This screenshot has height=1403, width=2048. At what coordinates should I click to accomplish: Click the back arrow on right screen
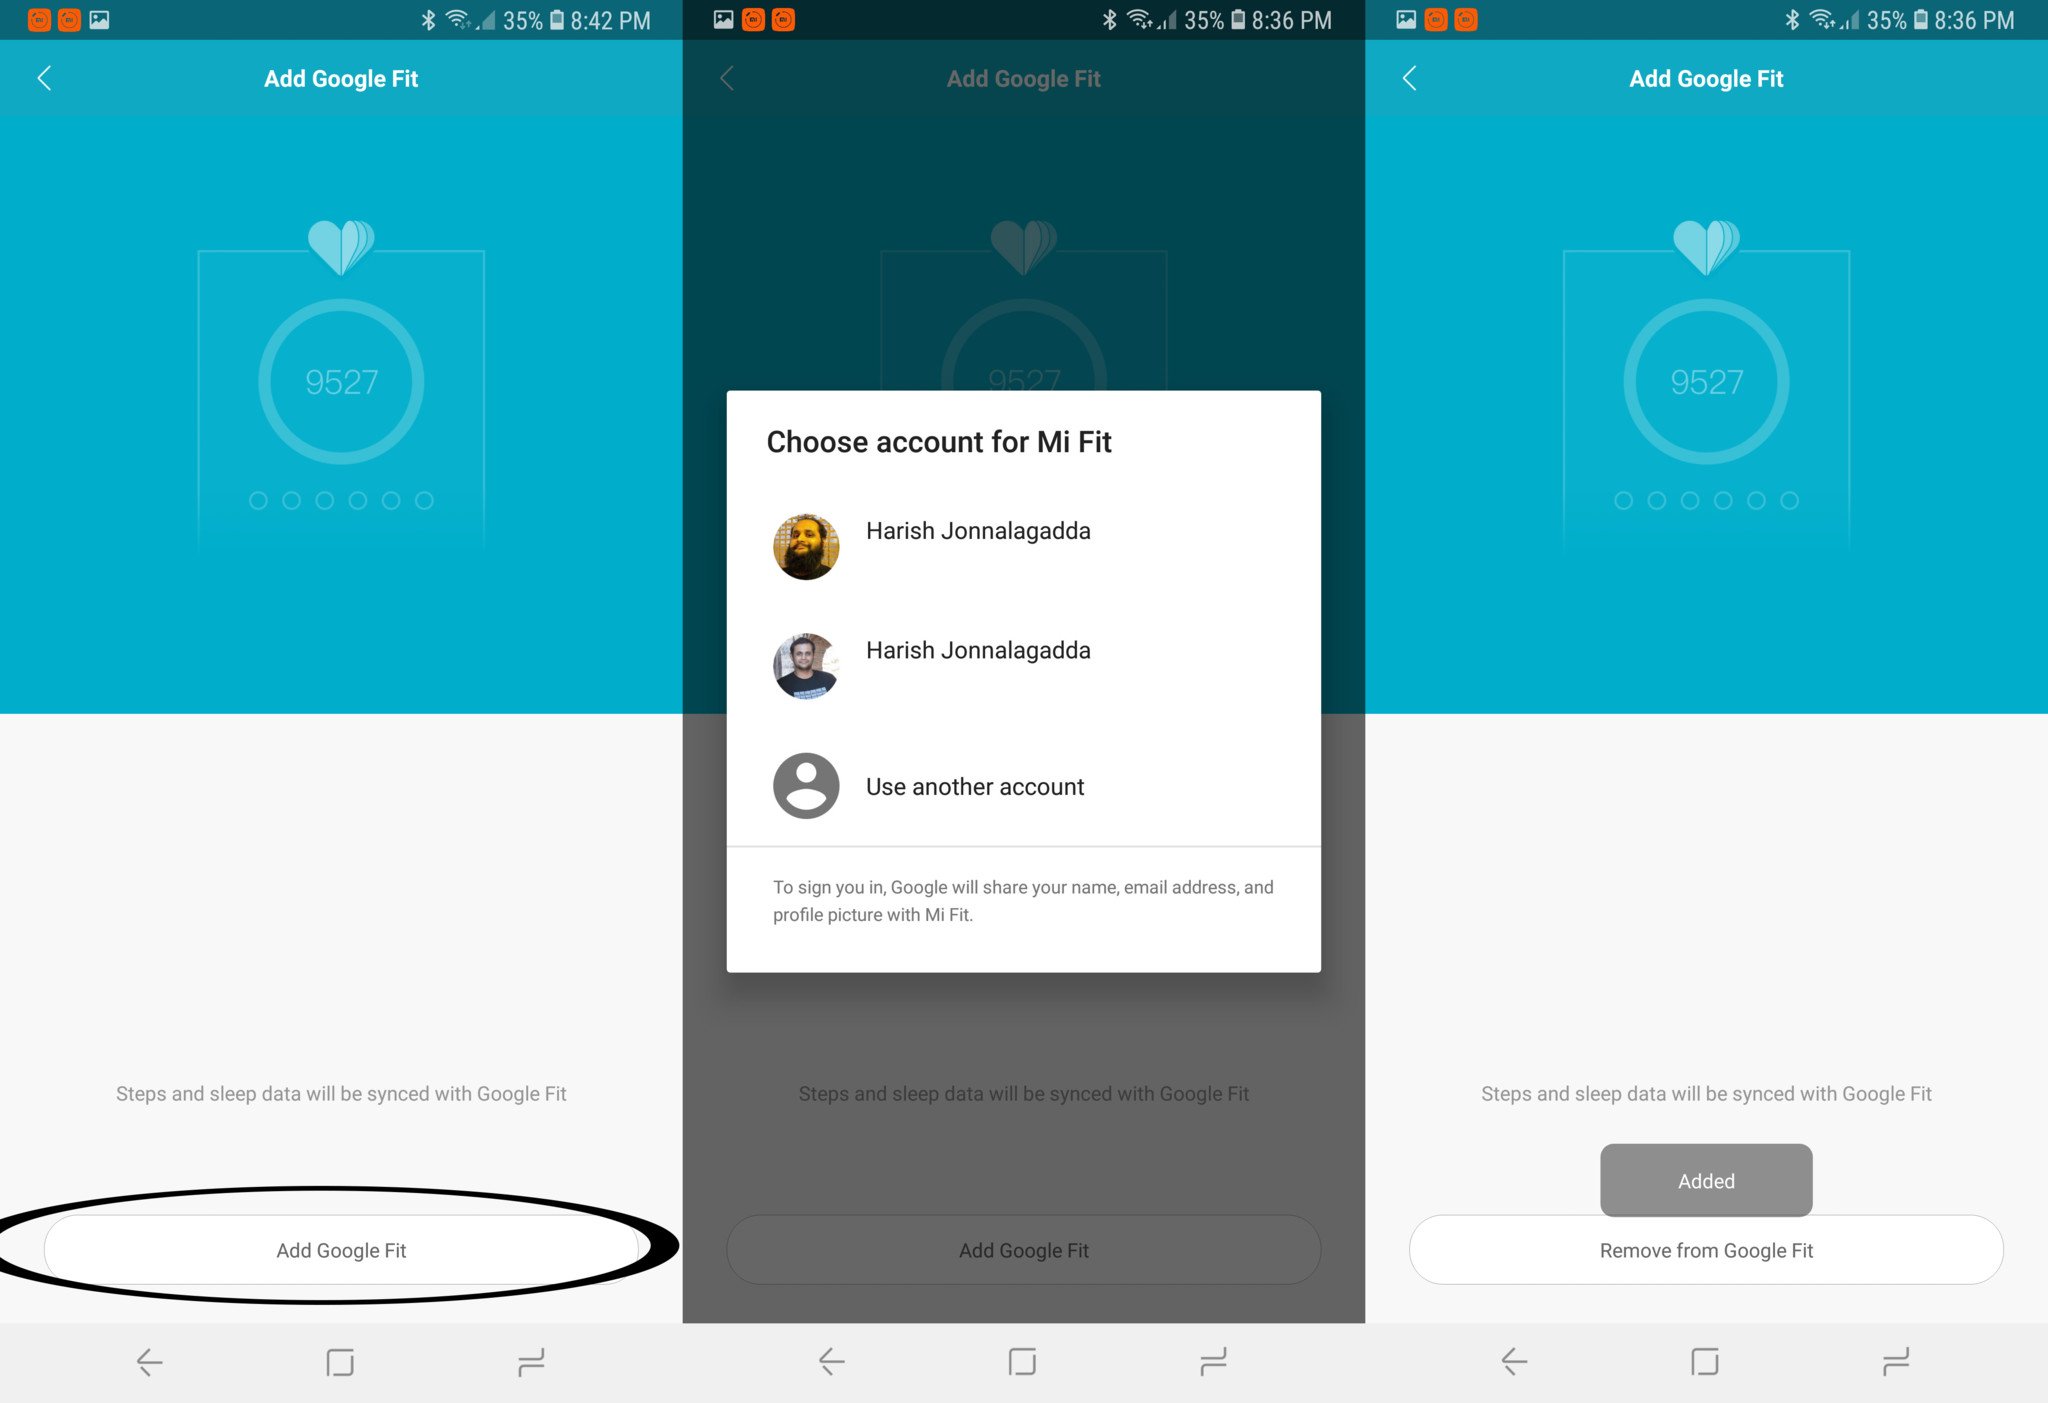[x=1410, y=78]
